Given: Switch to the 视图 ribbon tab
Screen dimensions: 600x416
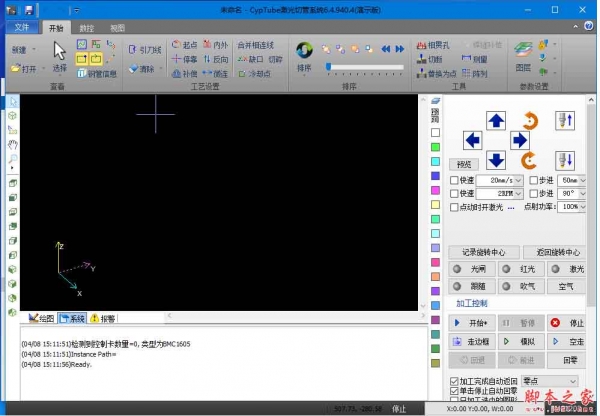Looking at the screenshot, I should (117, 28).
